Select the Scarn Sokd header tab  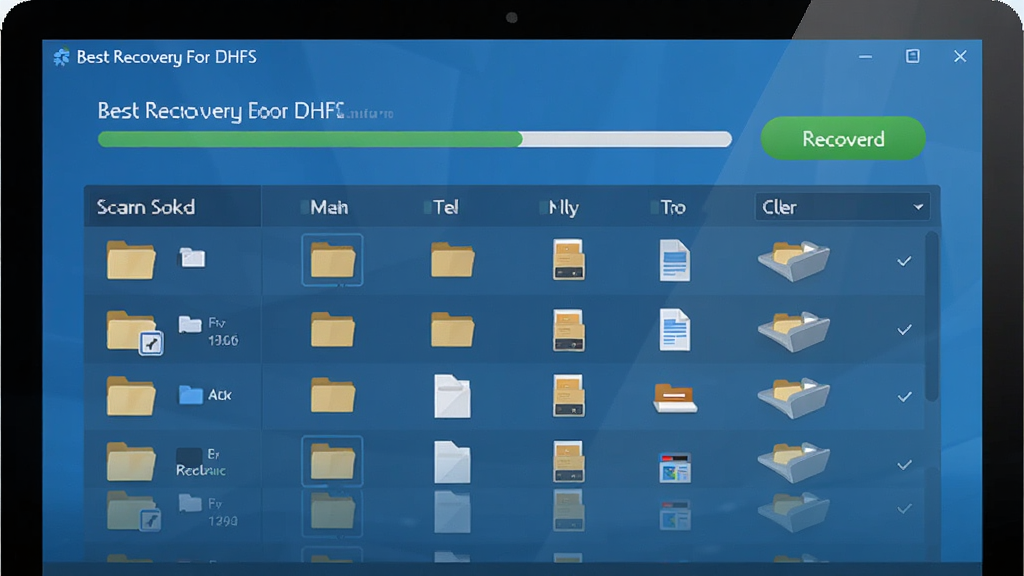172,206
